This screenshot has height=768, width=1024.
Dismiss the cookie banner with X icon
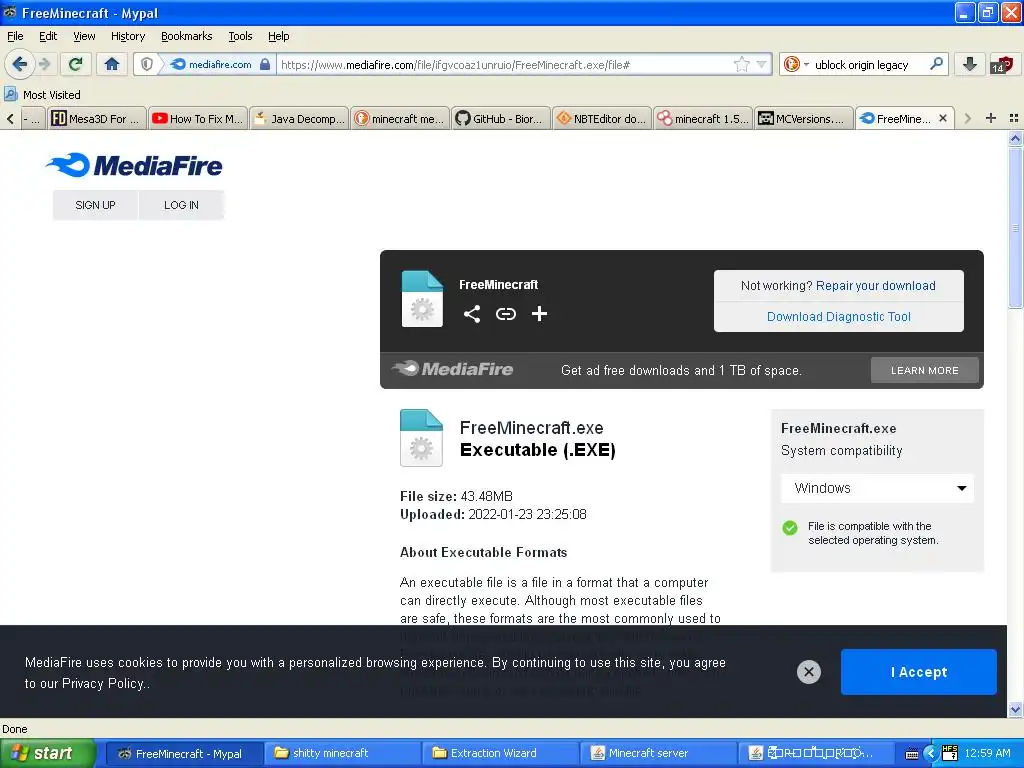[808, 671]
